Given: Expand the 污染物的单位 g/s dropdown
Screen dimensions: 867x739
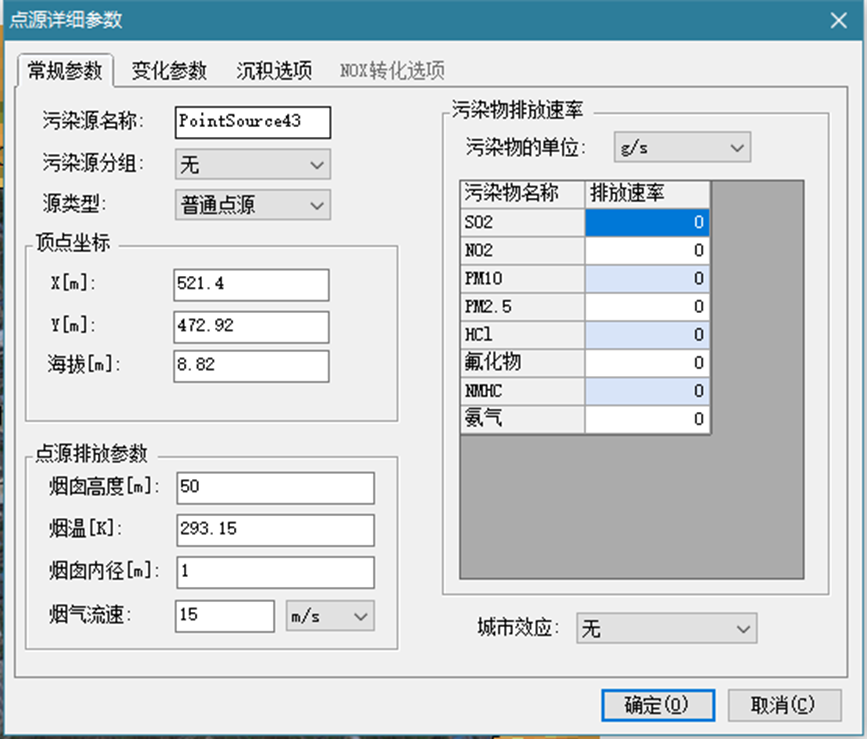Looking at the screenshot, I should (x=680, y=148).
